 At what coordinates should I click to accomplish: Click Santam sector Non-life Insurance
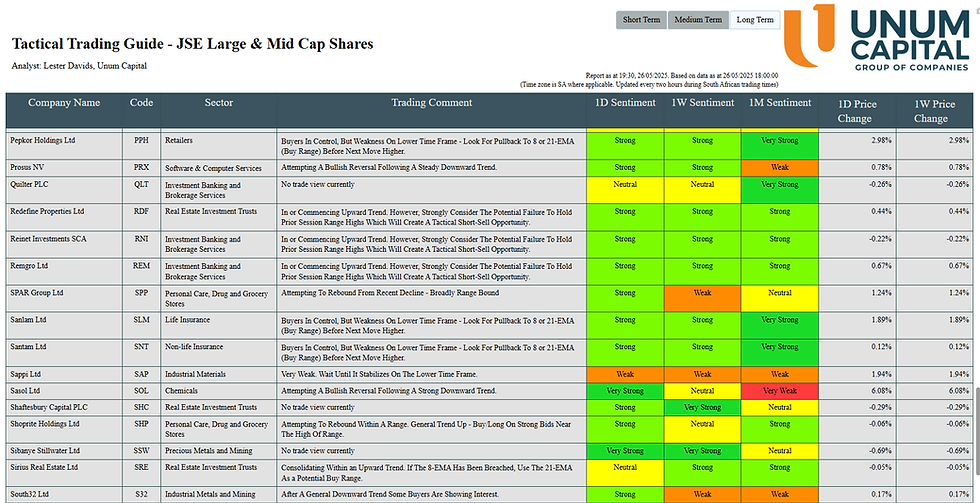coord(194,346)
